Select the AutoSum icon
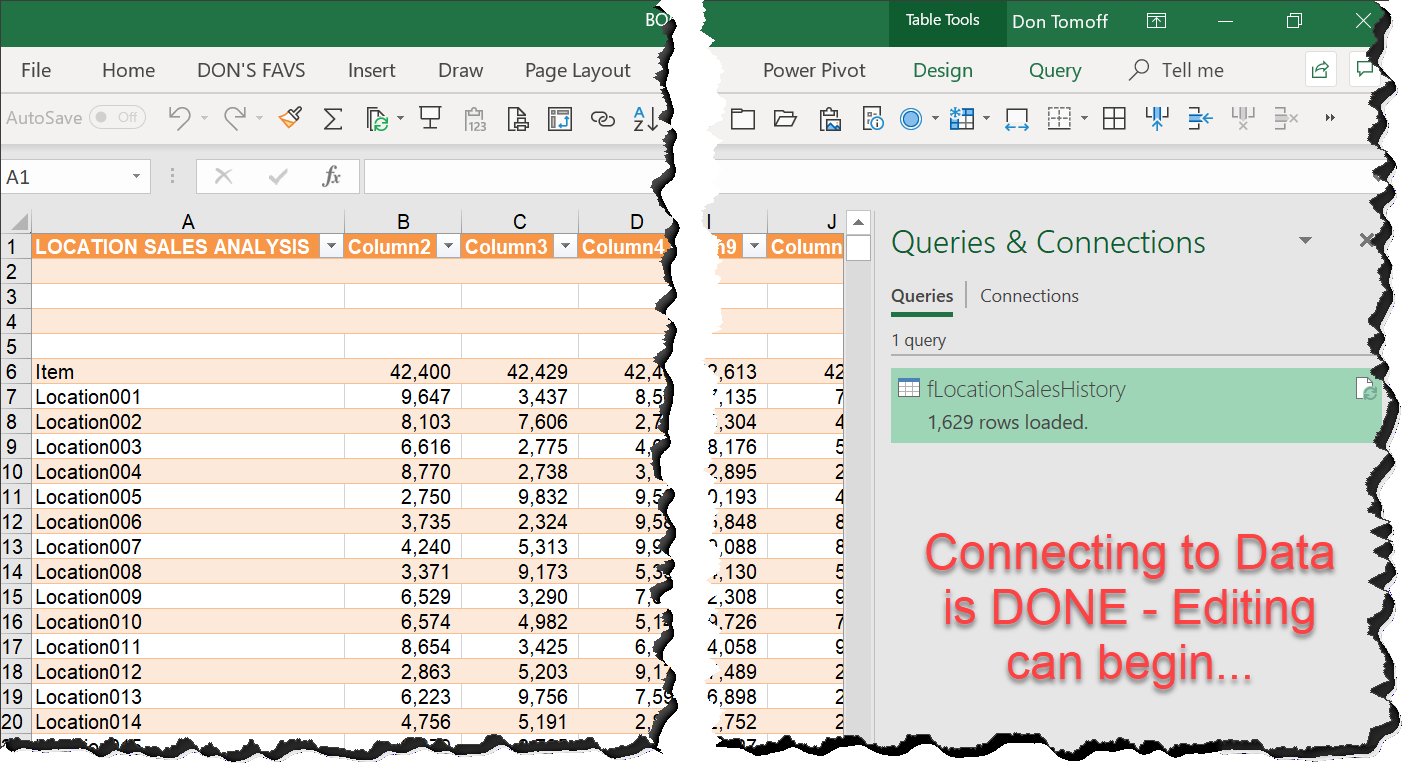Image resolution: width=1413 pixels, height=777 pixels. point(333,118)
